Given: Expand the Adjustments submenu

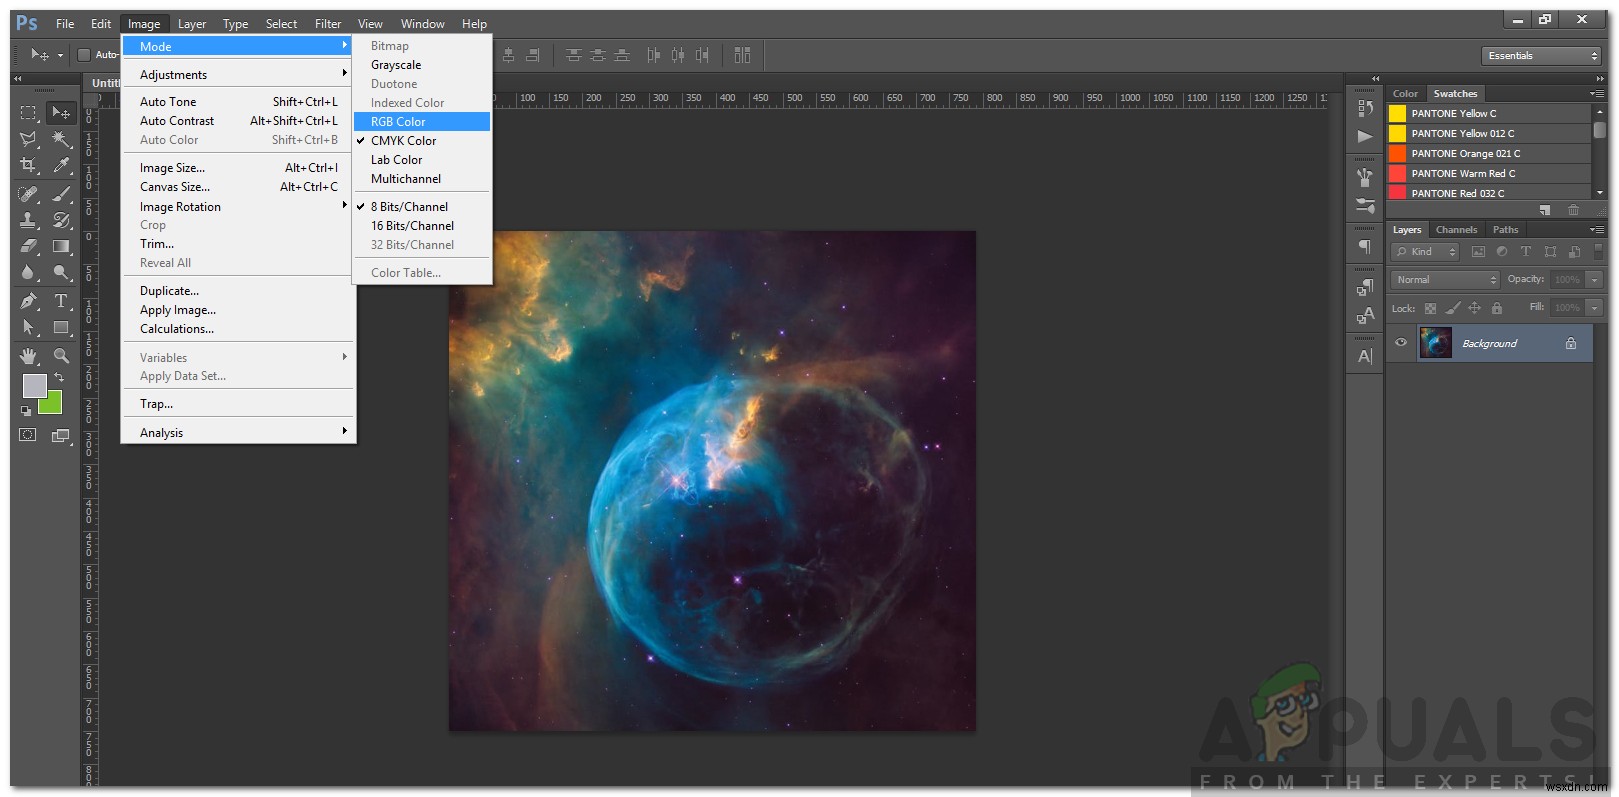Looking at the screenshot, I should pos(238,75).
